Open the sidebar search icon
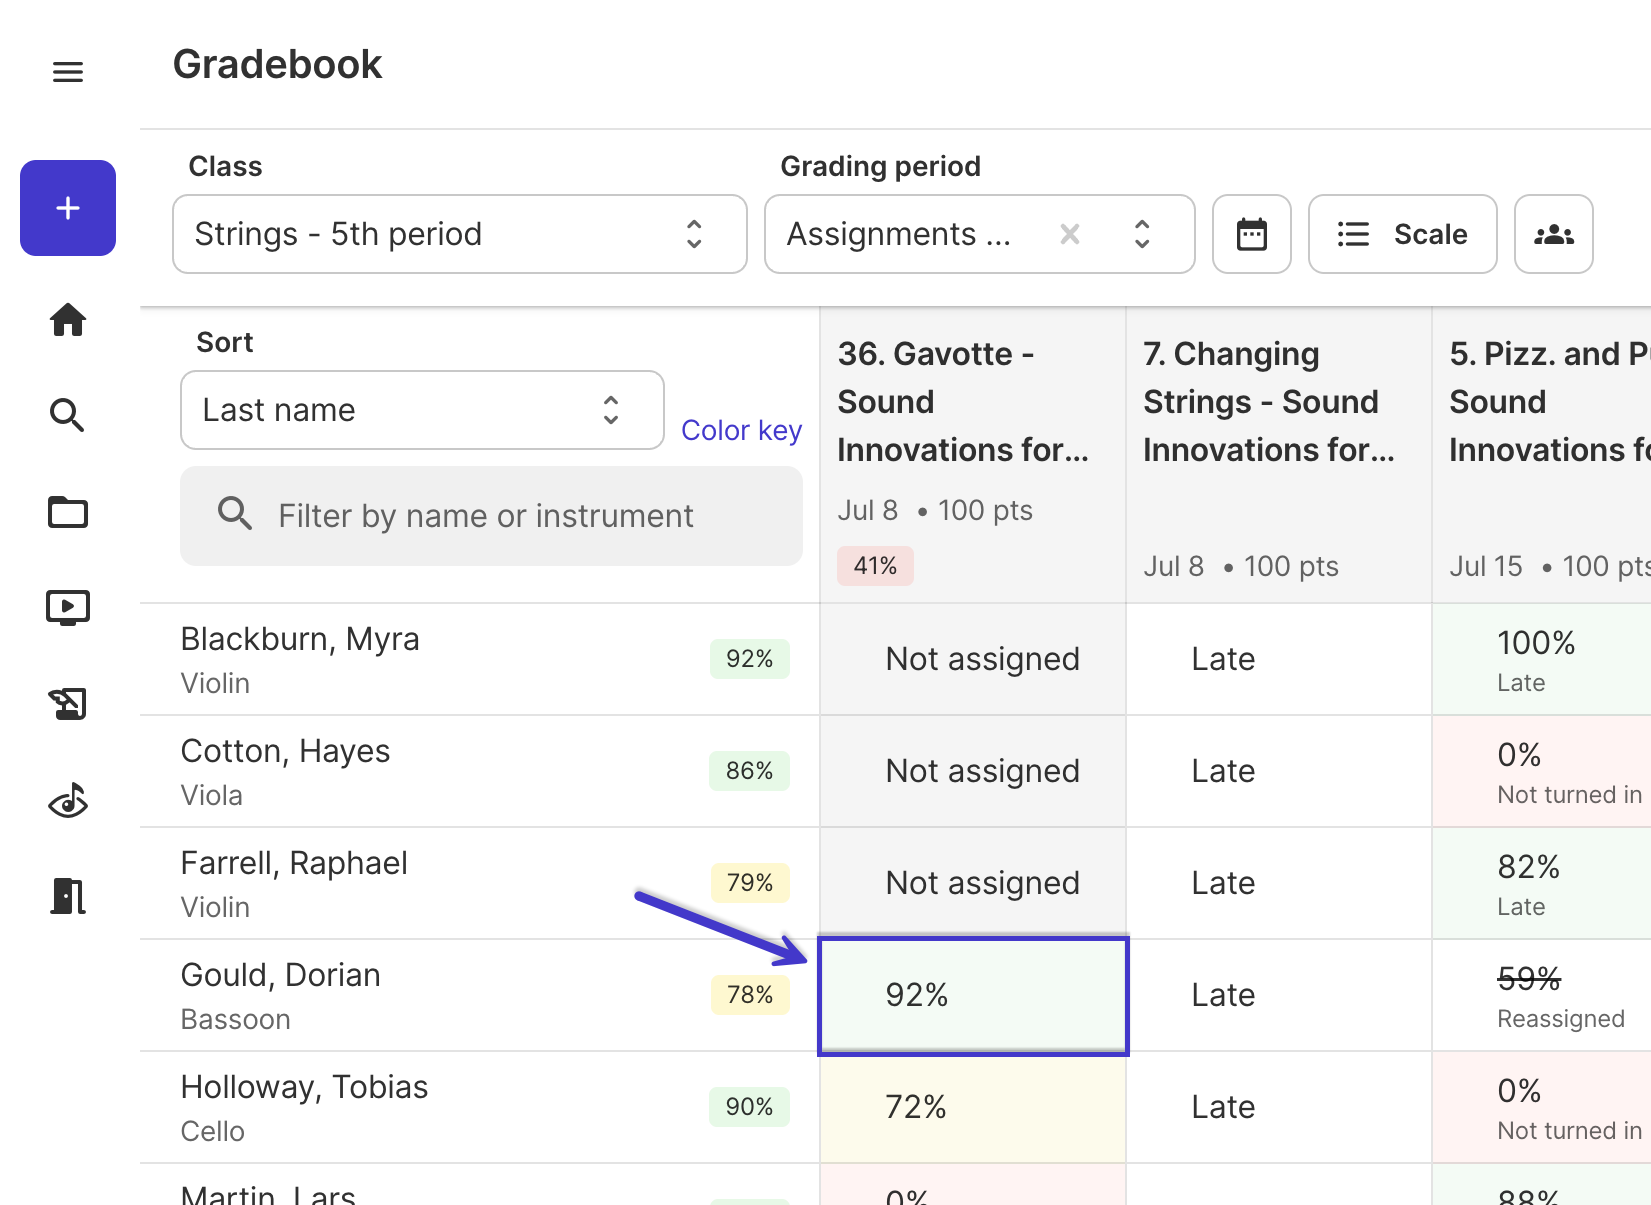 click(68, 415)
